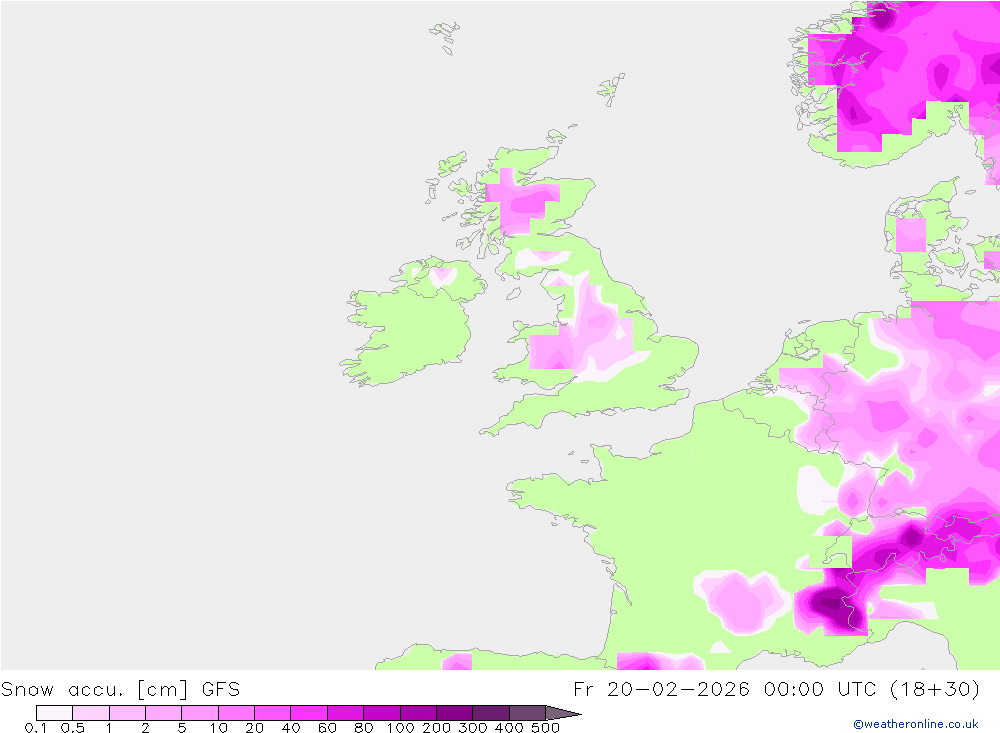
Task: Select the 2–5 cm legend swatch
Action: [x=164, y=713]
